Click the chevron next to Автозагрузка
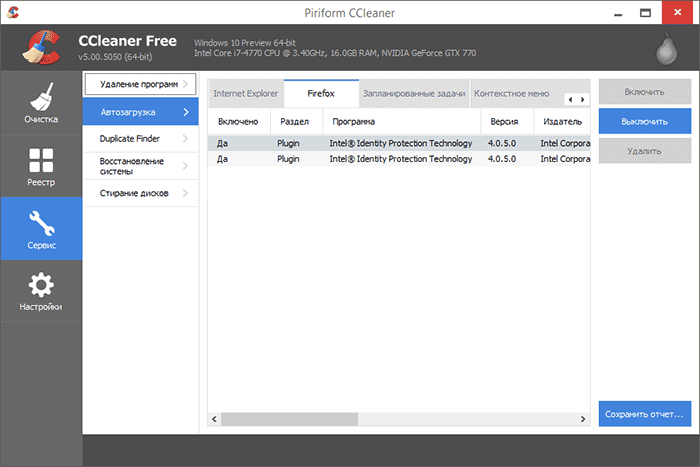The width and height of the screenshot is (700, 467). (x=186, y=112)
